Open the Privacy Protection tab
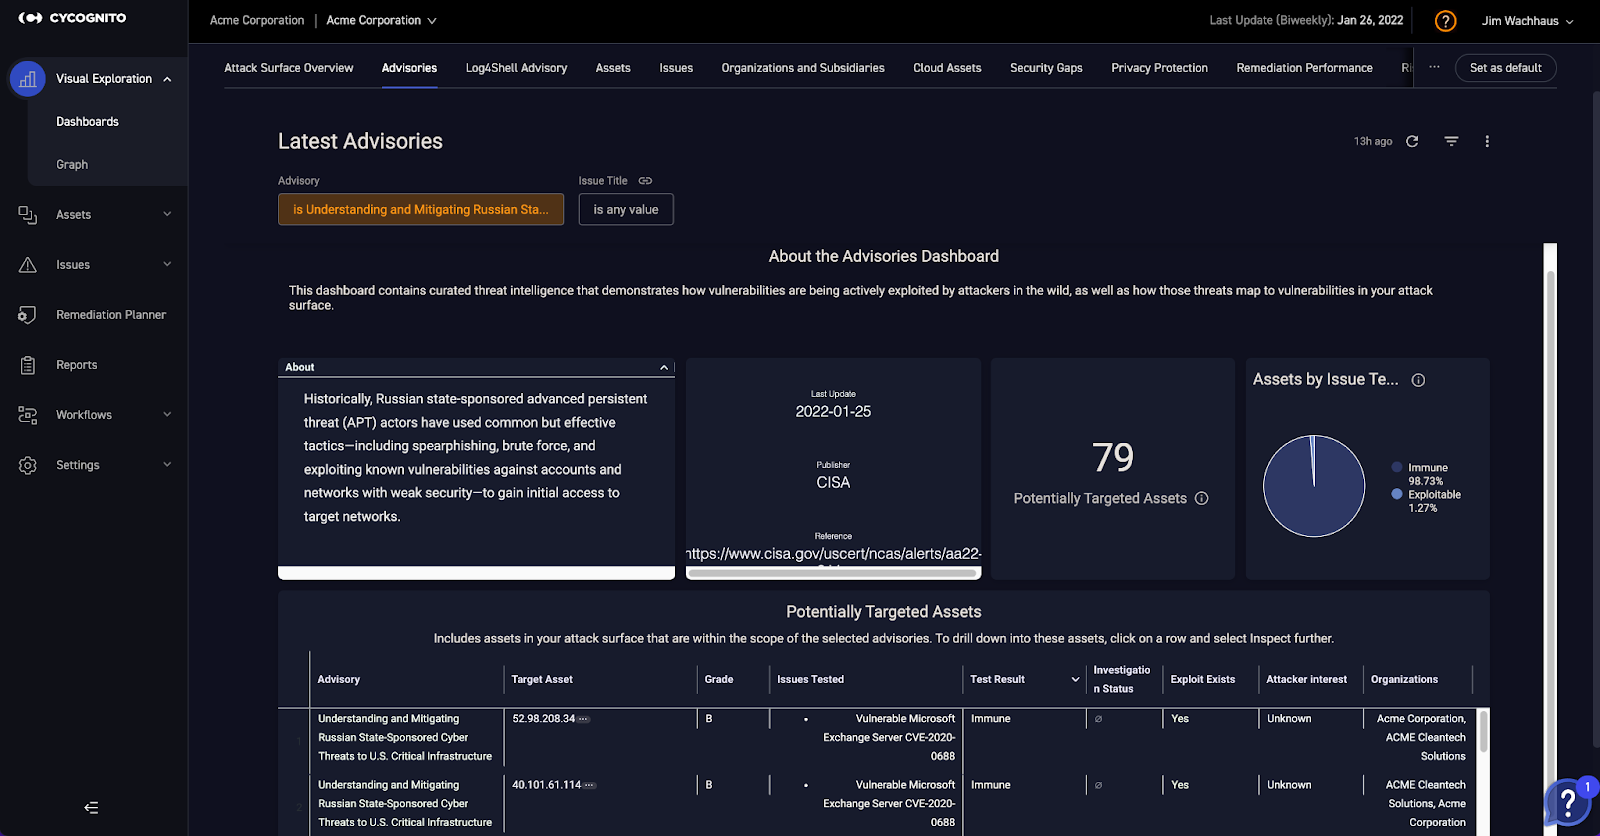This screenshot has height=836, width=1600. tap(1159, 68)
